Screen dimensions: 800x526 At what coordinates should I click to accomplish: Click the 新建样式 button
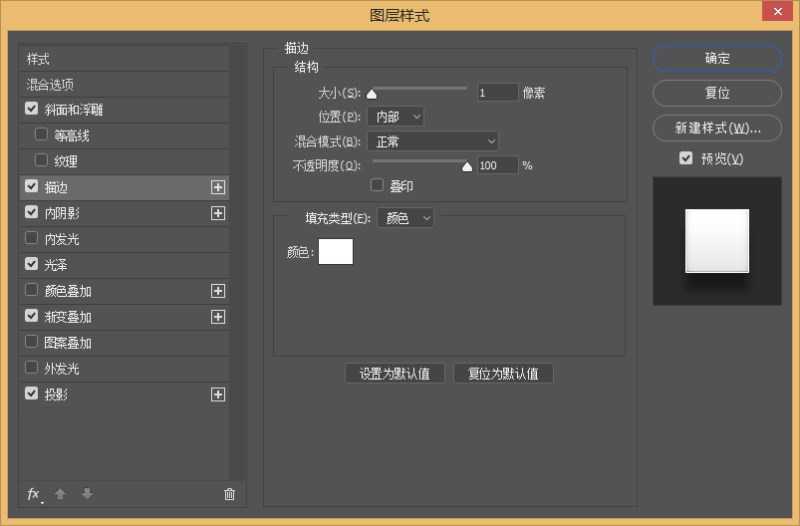pos(717,128)
